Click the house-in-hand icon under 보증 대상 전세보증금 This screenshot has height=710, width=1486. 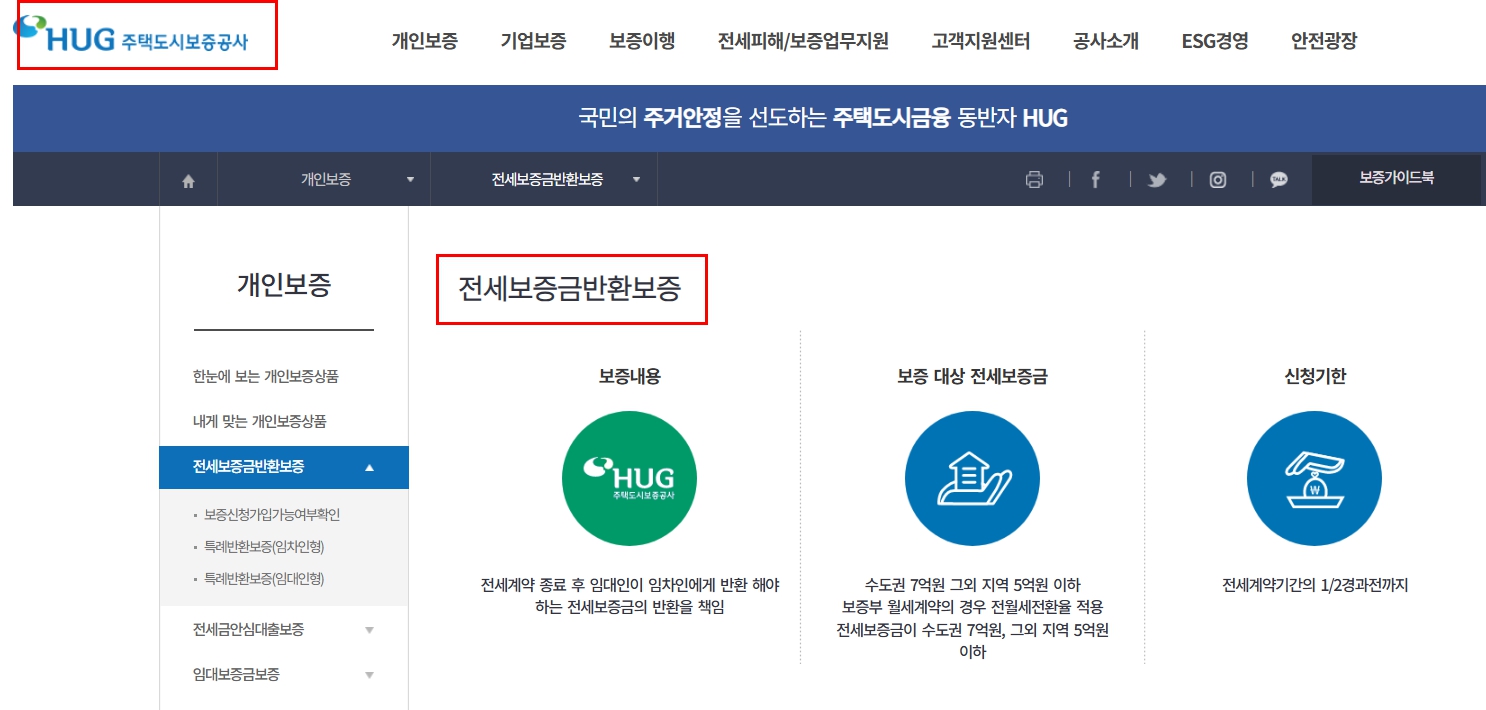coord(972,478)
